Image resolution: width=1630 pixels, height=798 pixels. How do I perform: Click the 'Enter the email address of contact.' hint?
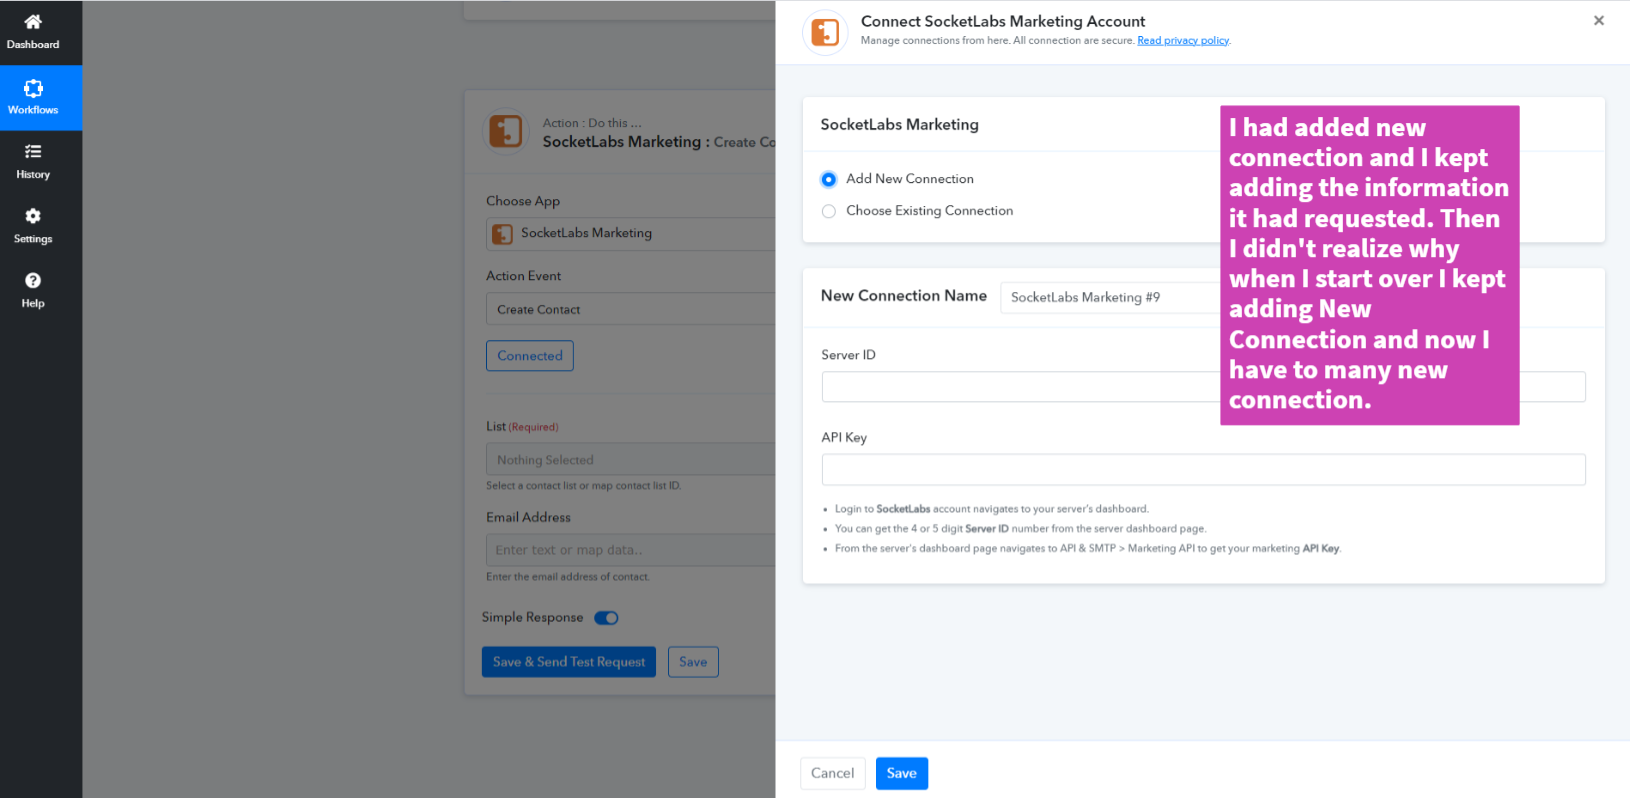568,577
